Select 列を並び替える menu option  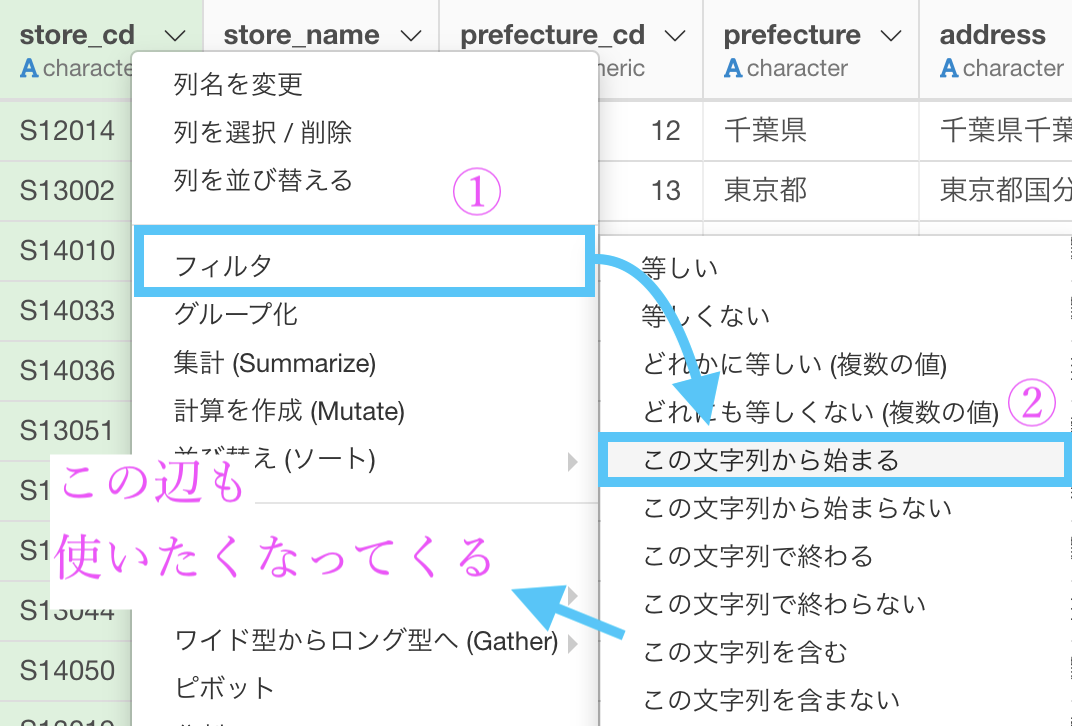coord(262,181)
